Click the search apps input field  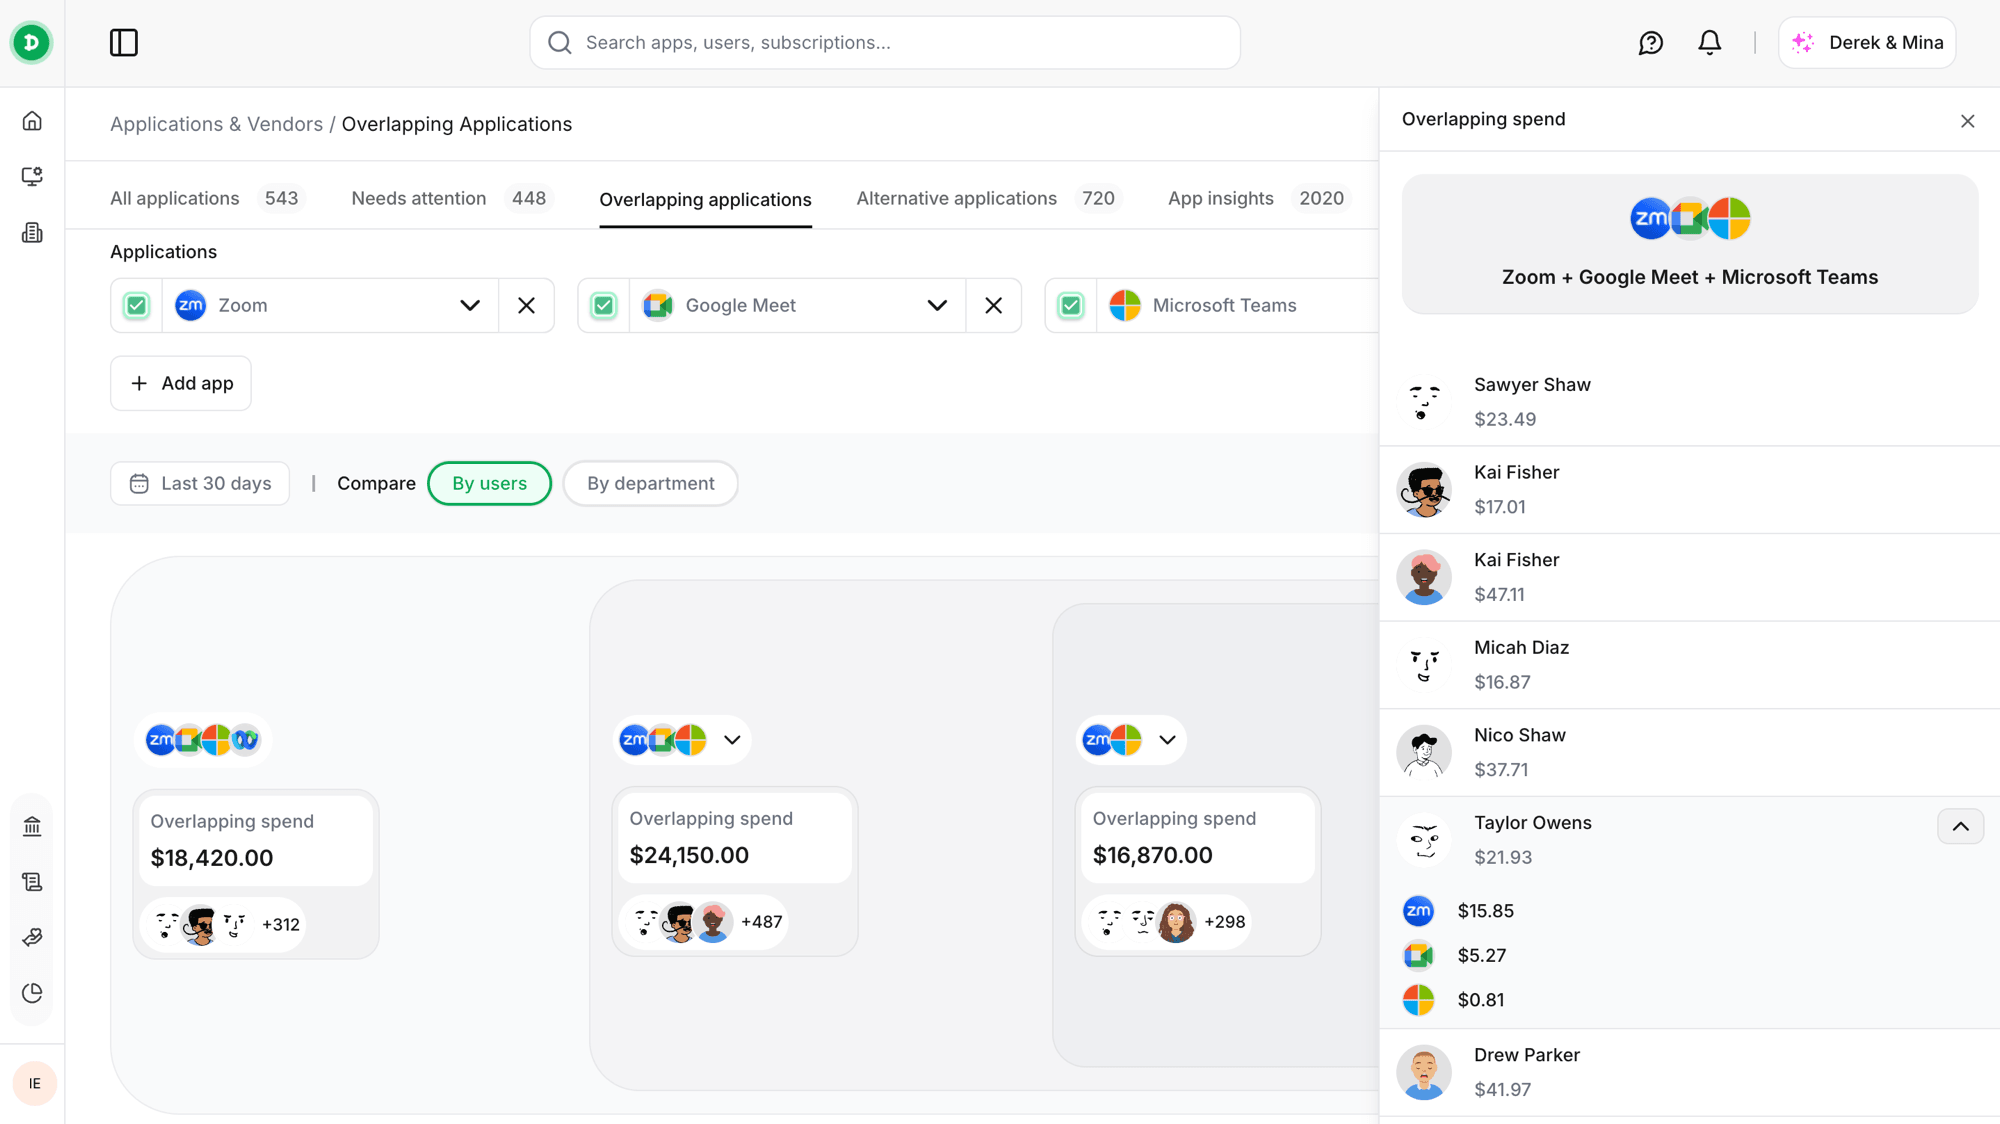tap(885, 43)
